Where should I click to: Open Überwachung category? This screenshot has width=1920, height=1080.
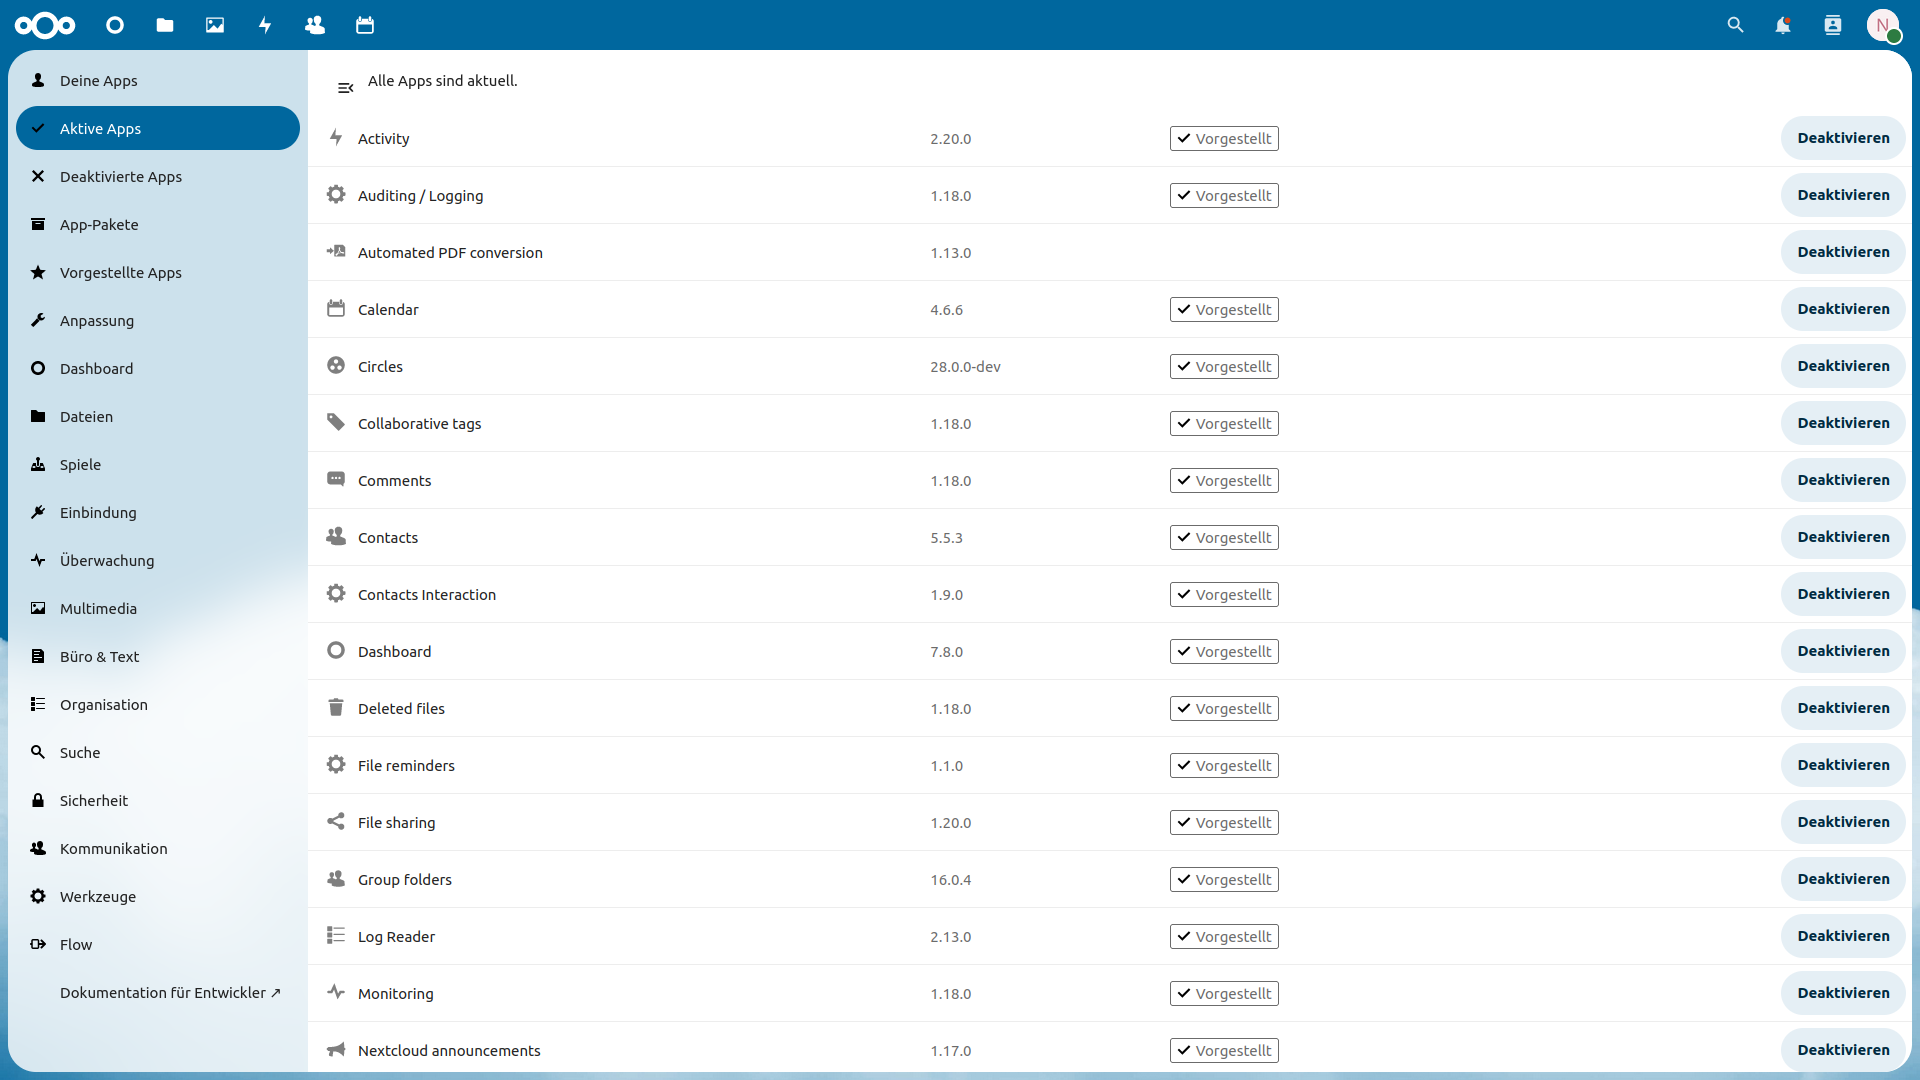tap(158, 560)
